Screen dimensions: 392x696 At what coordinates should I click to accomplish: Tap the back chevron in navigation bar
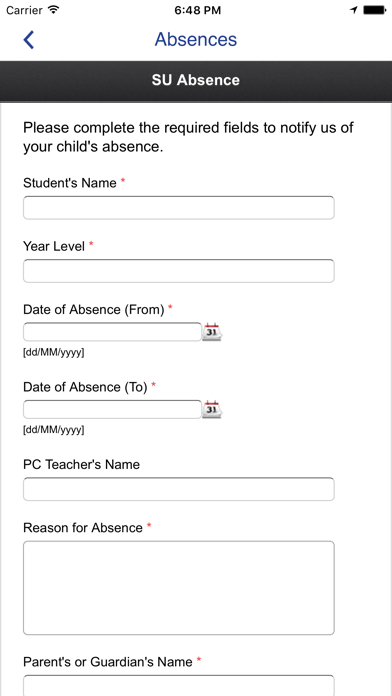[28, 40]
